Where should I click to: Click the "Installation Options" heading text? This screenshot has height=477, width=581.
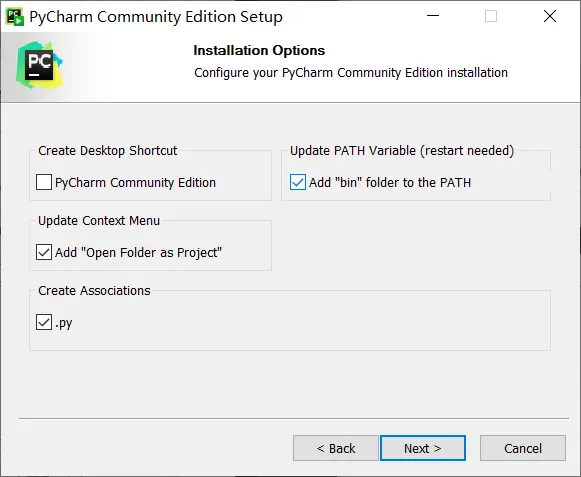[259, 50]
